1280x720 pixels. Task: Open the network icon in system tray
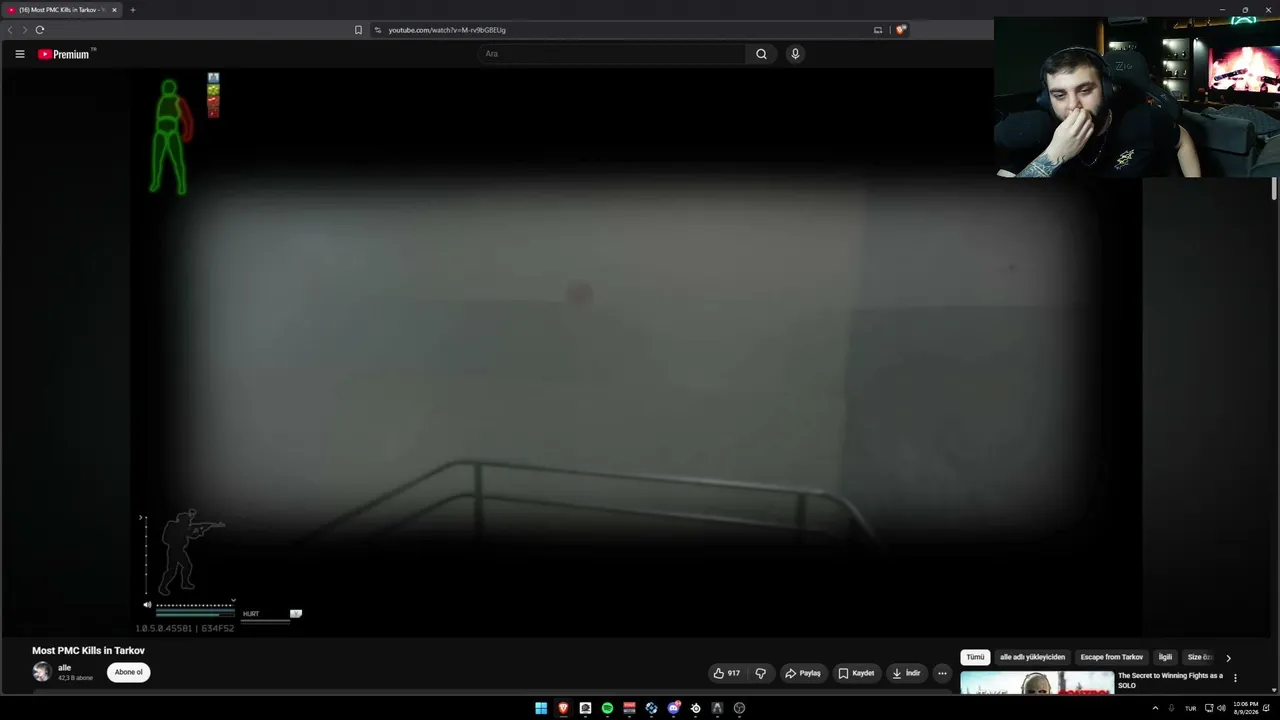1209,708
